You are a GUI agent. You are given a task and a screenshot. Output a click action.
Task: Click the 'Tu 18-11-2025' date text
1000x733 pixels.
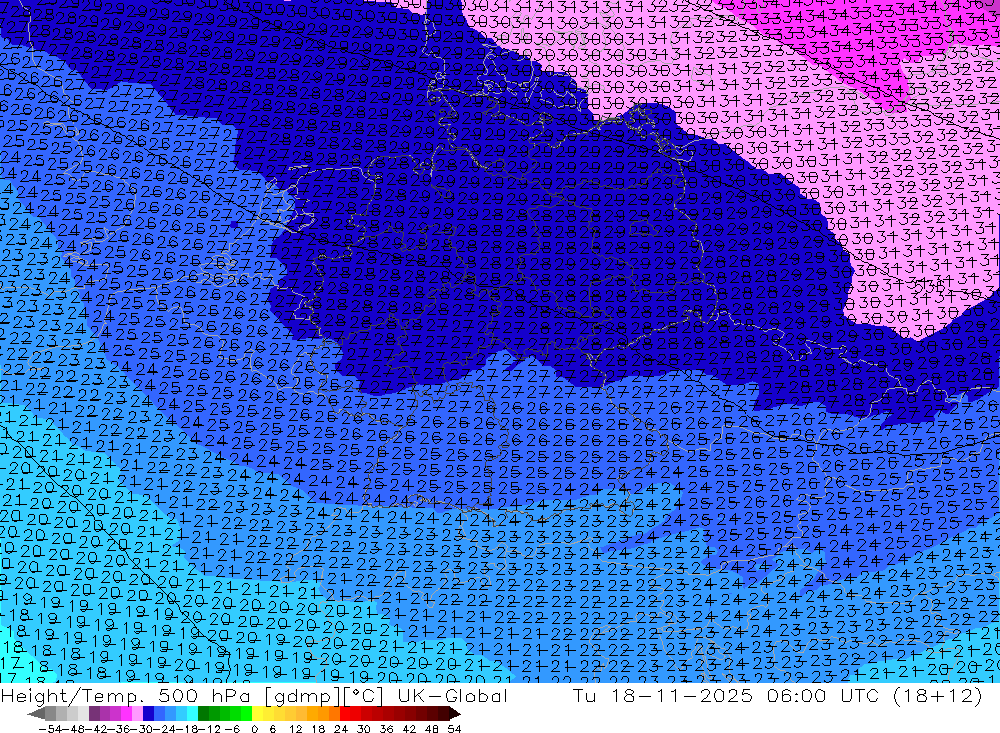tap(663, 695)
